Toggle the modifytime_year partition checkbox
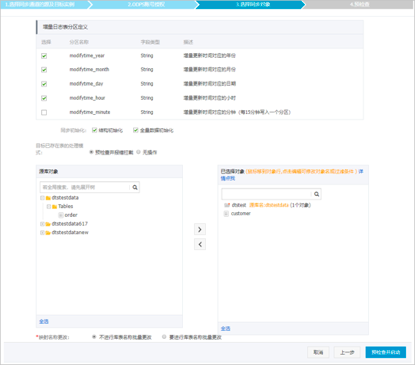Viewport: 415px width, 365px height. 44,56
